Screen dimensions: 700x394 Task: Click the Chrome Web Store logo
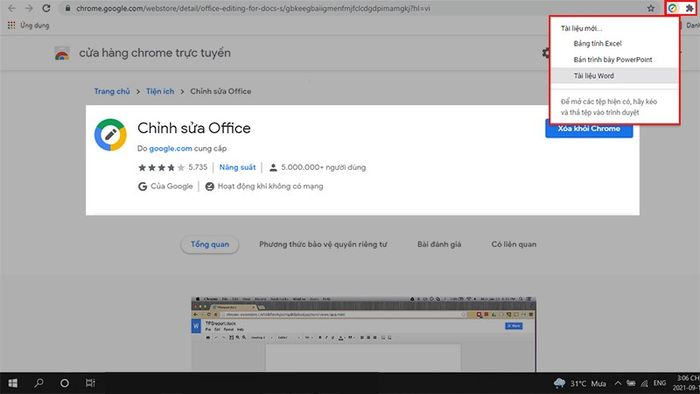pyautogui.click(x=62, y=53)
